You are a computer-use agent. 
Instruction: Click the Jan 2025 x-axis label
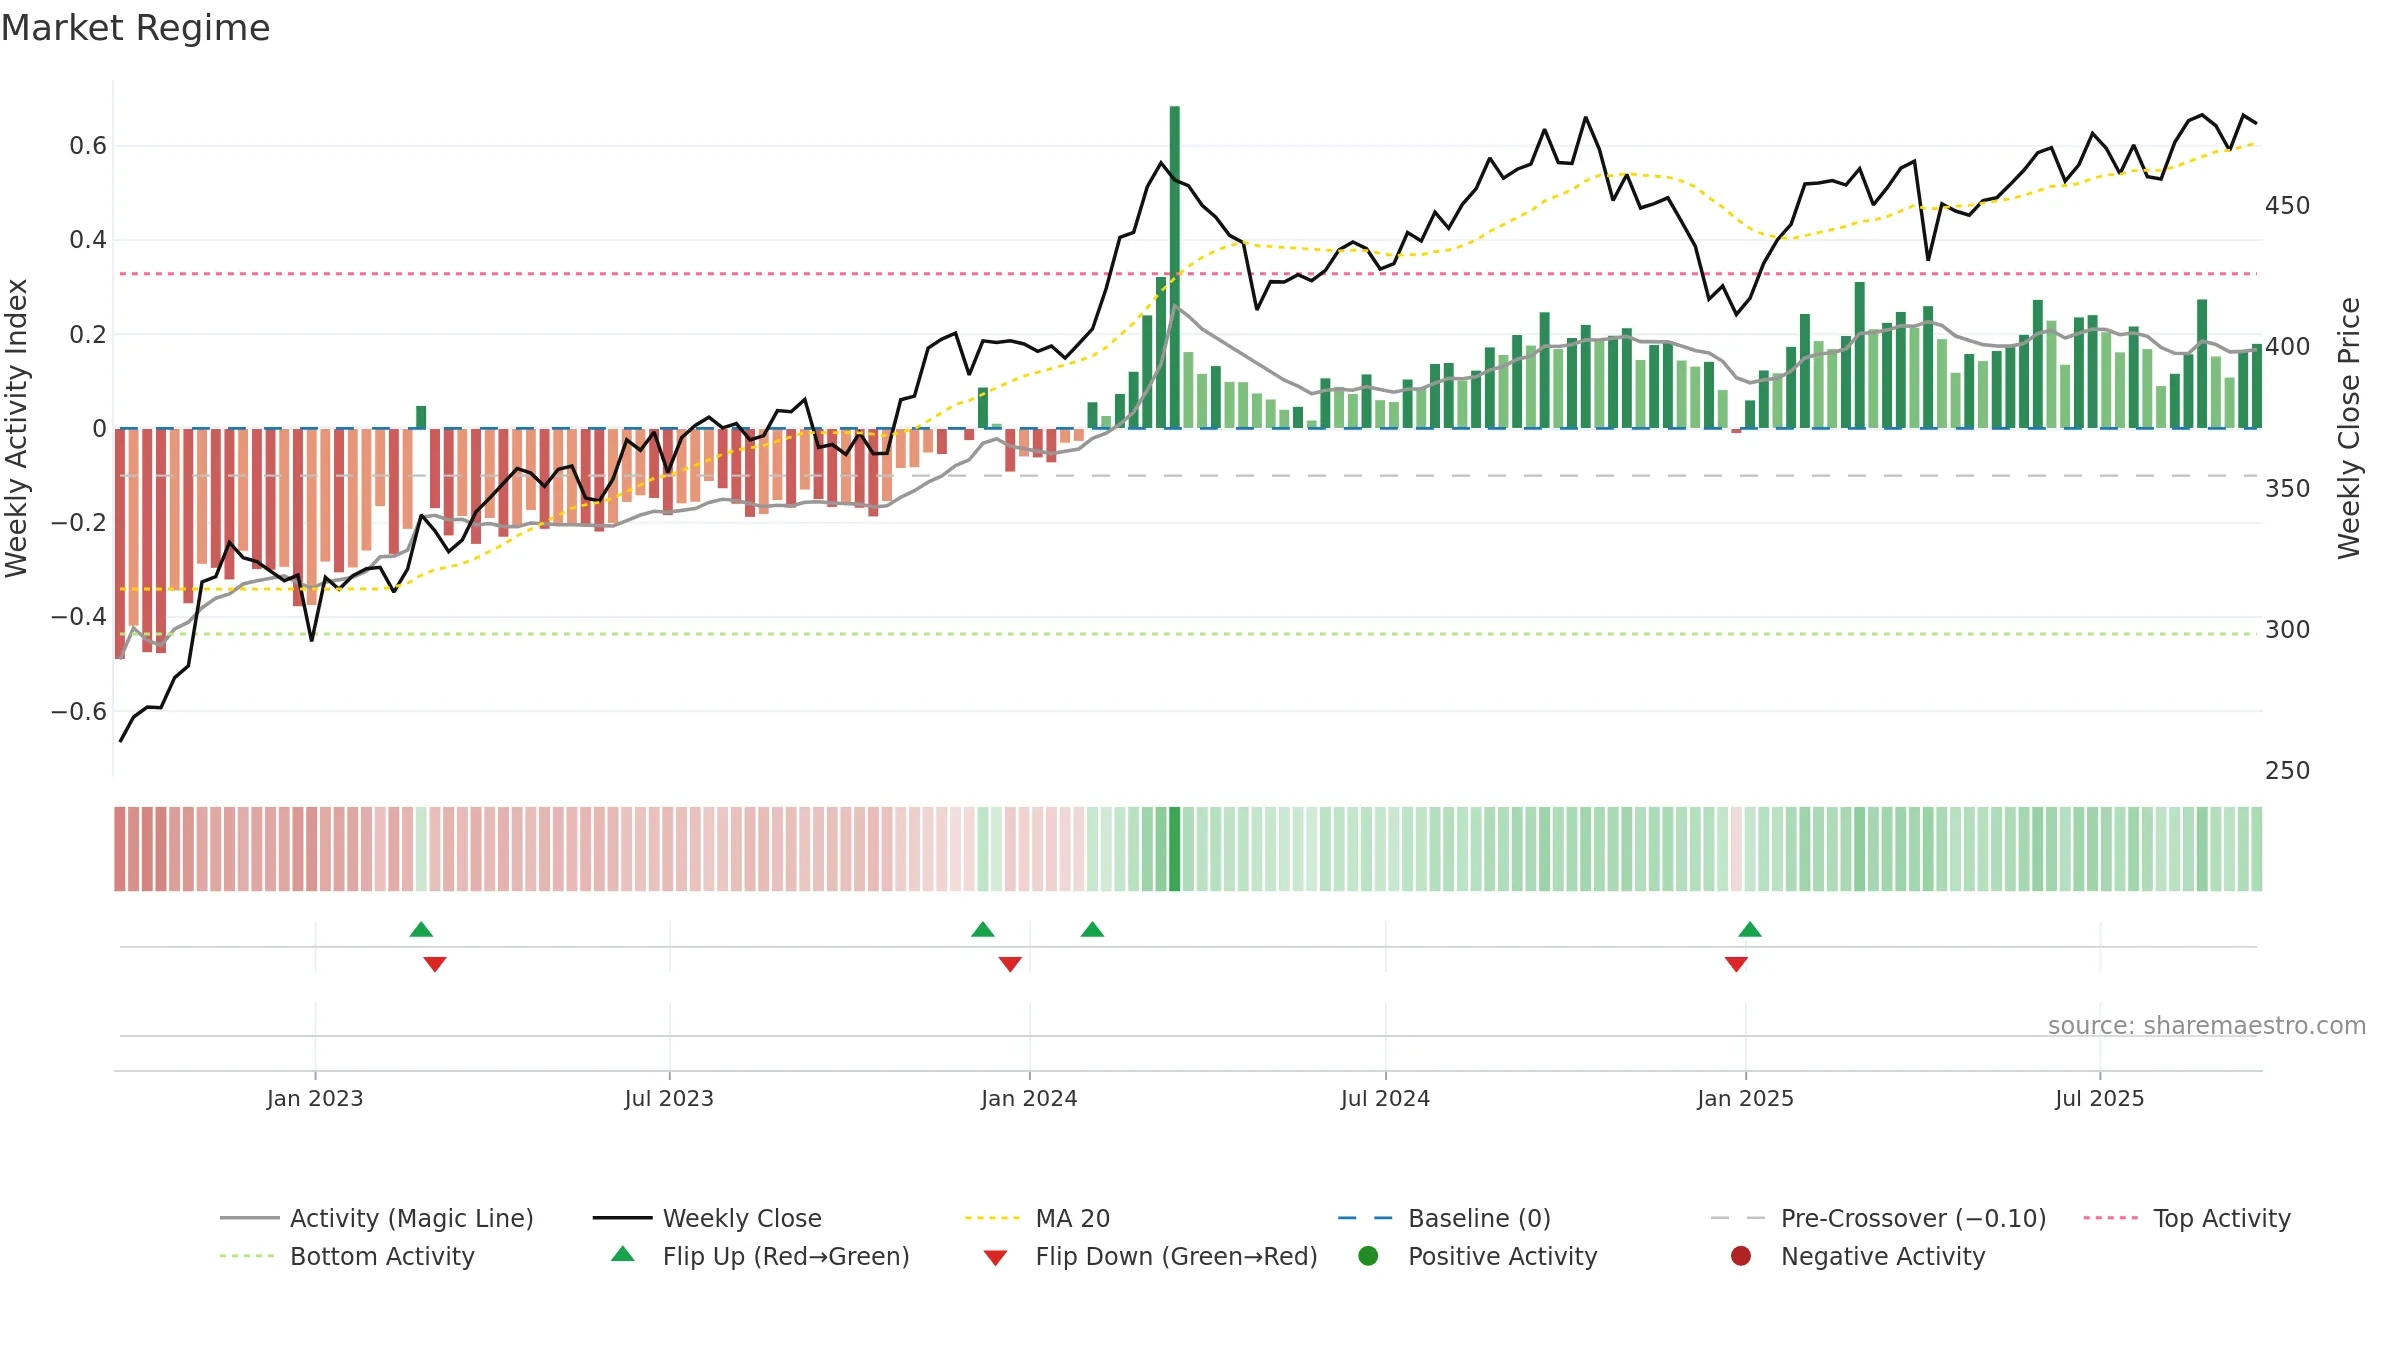pos(1745,1099)
